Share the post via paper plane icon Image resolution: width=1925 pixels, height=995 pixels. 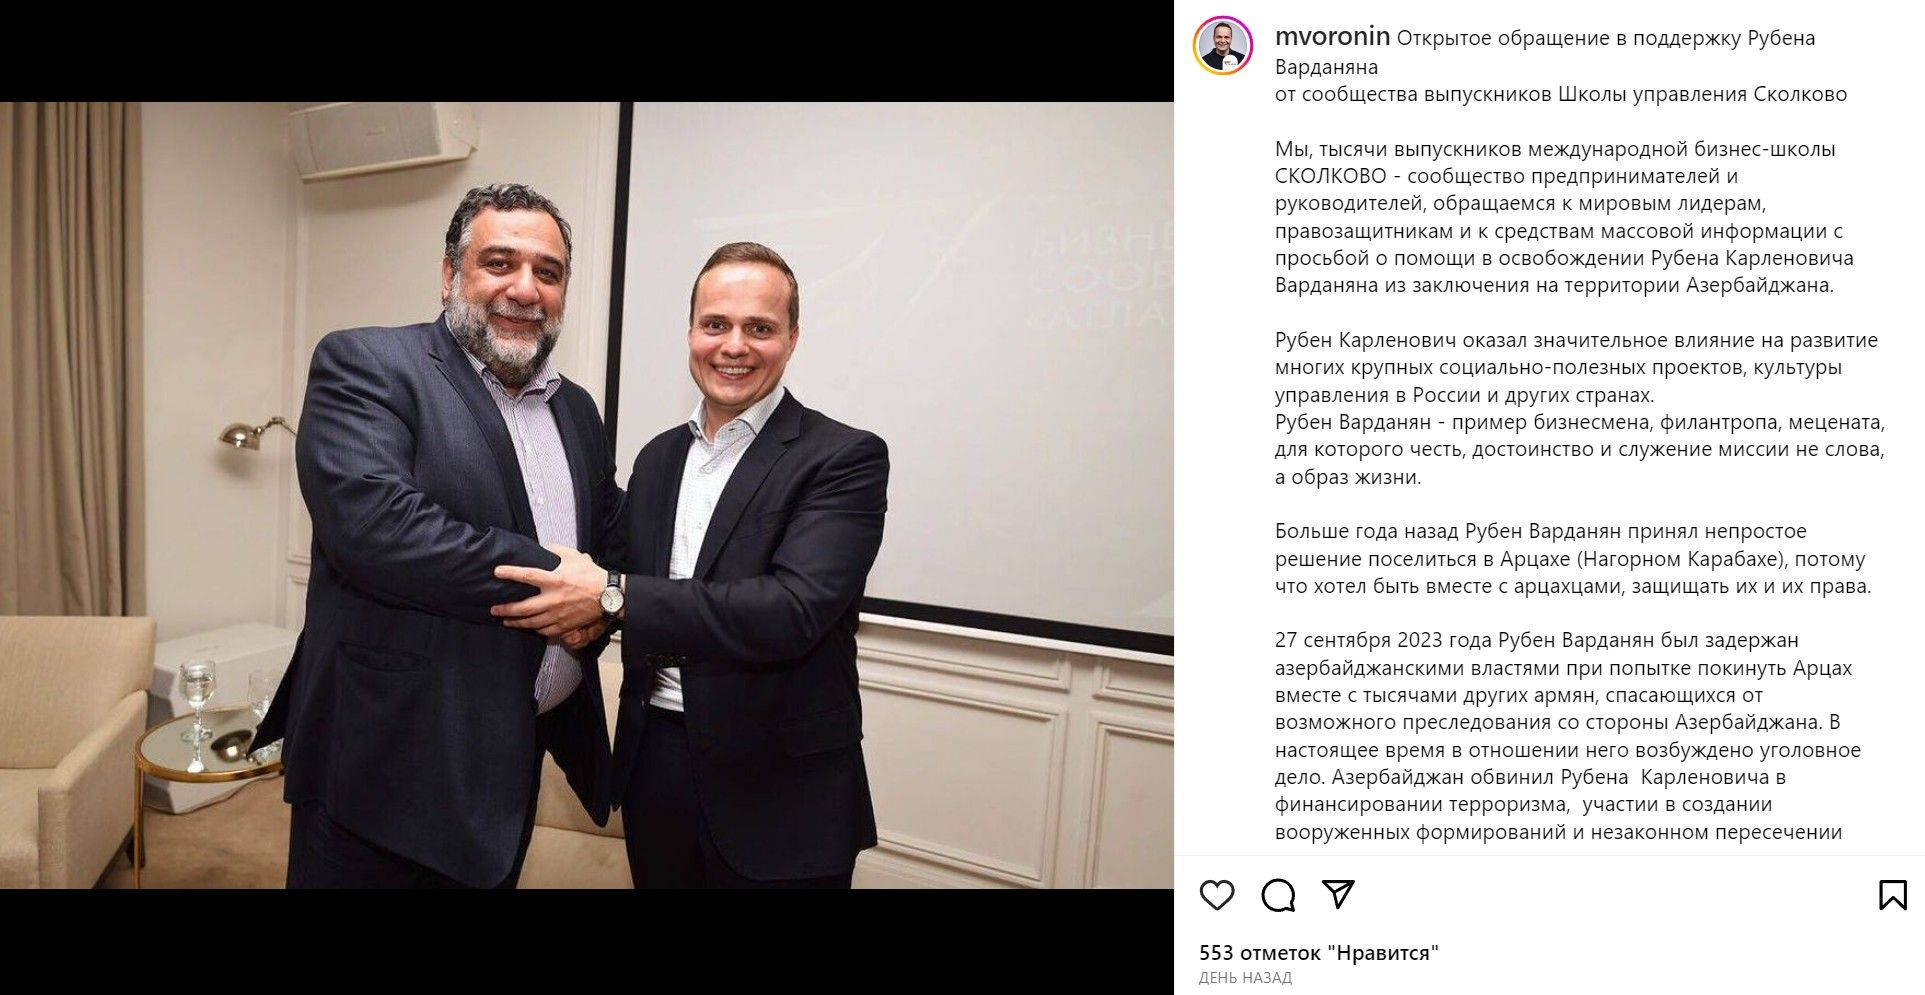pyautogui.click(x=1339, y=894)
